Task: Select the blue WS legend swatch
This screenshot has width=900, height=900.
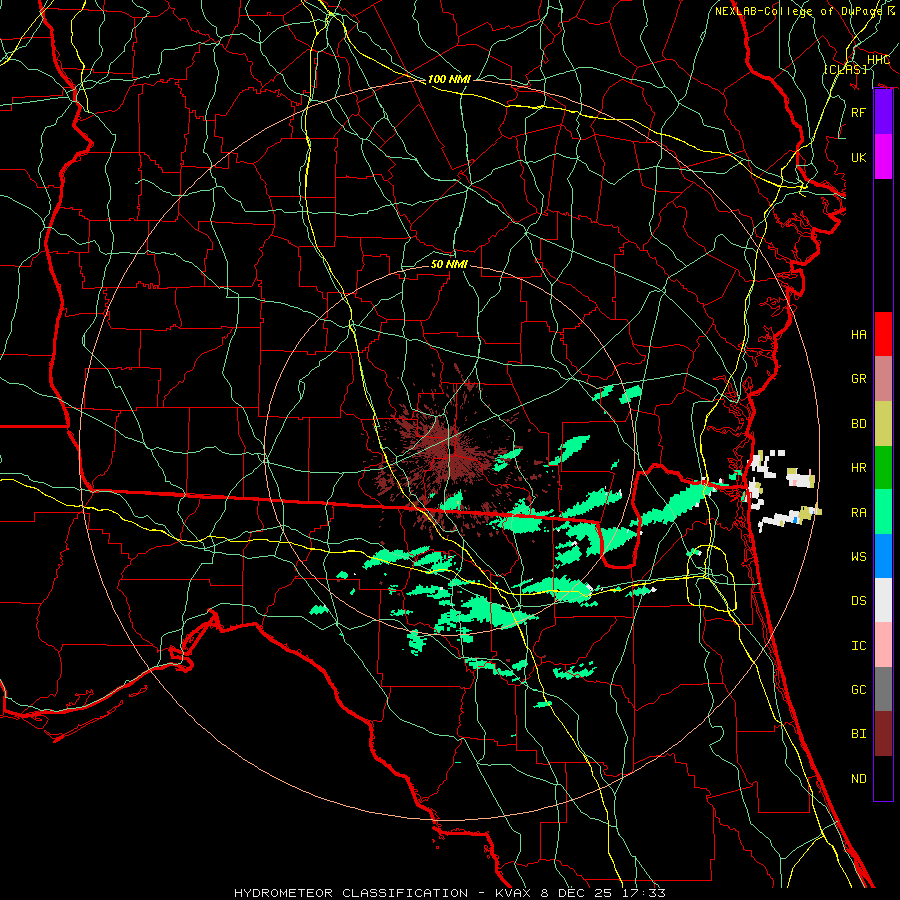Action: coord(883,556)
